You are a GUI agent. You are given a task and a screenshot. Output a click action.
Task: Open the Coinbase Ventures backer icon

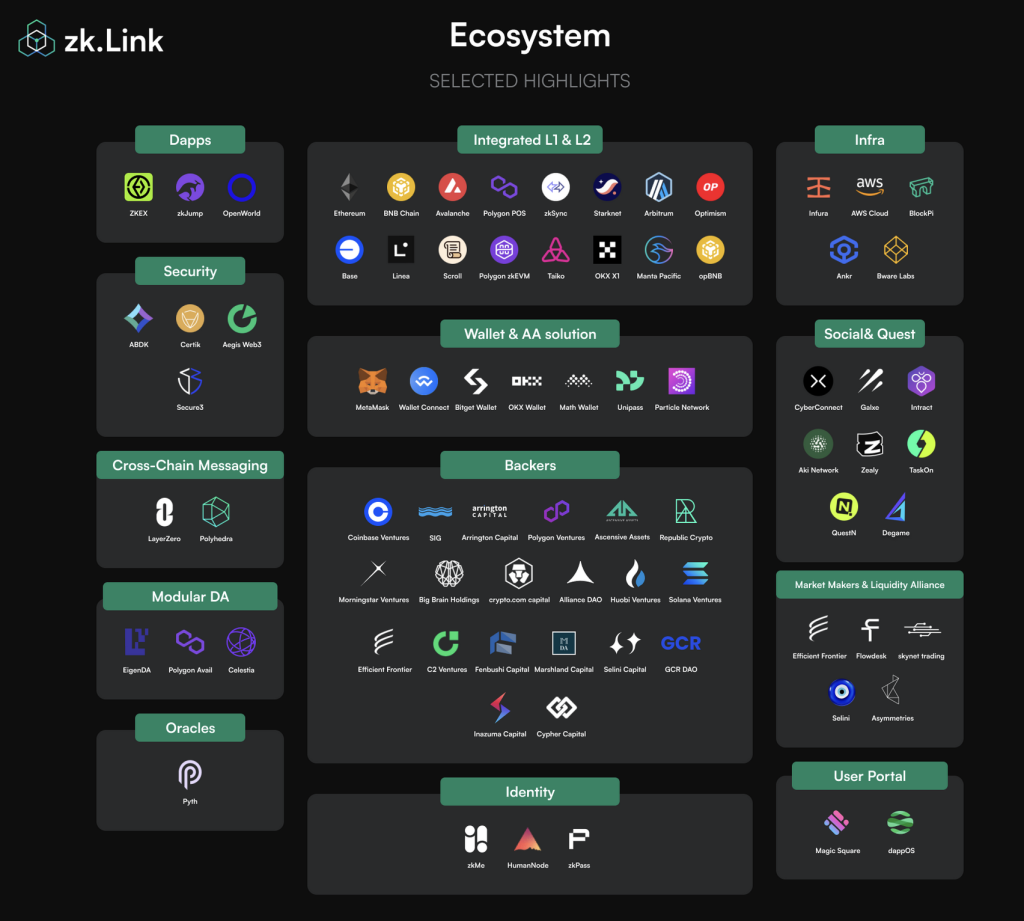click(378, 512)
